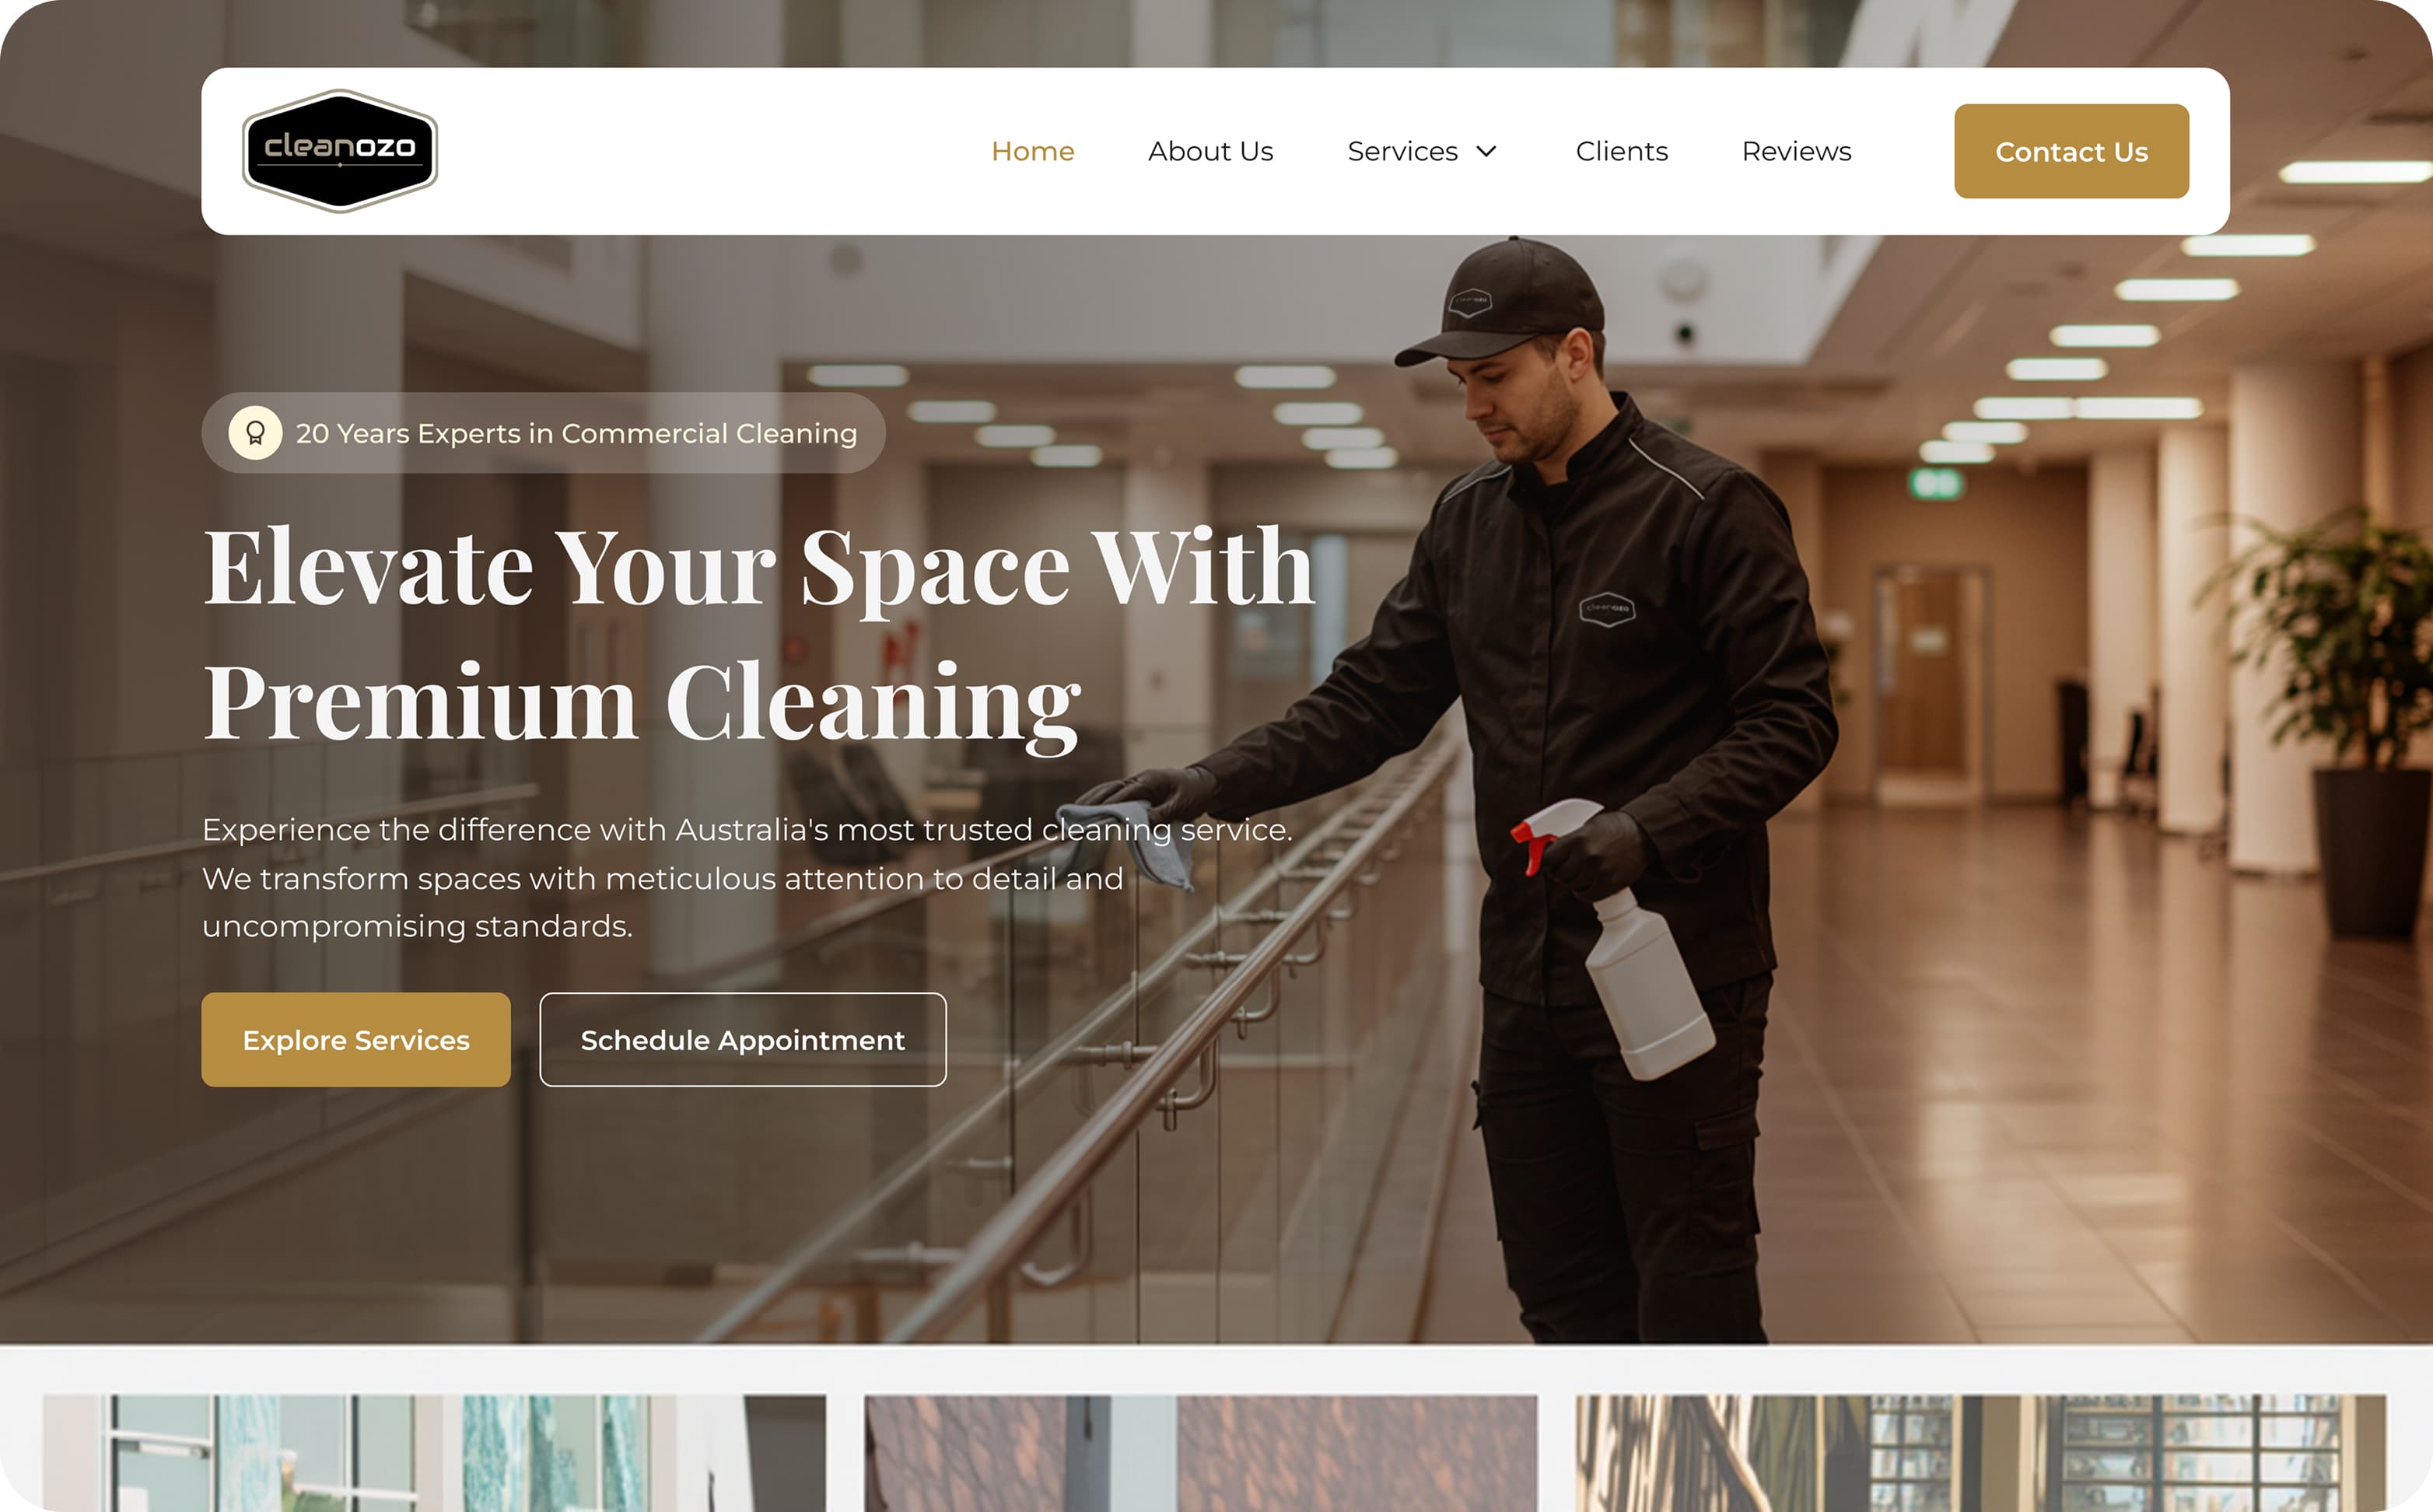Click the Schedule Appointment button

point(743,1039)
